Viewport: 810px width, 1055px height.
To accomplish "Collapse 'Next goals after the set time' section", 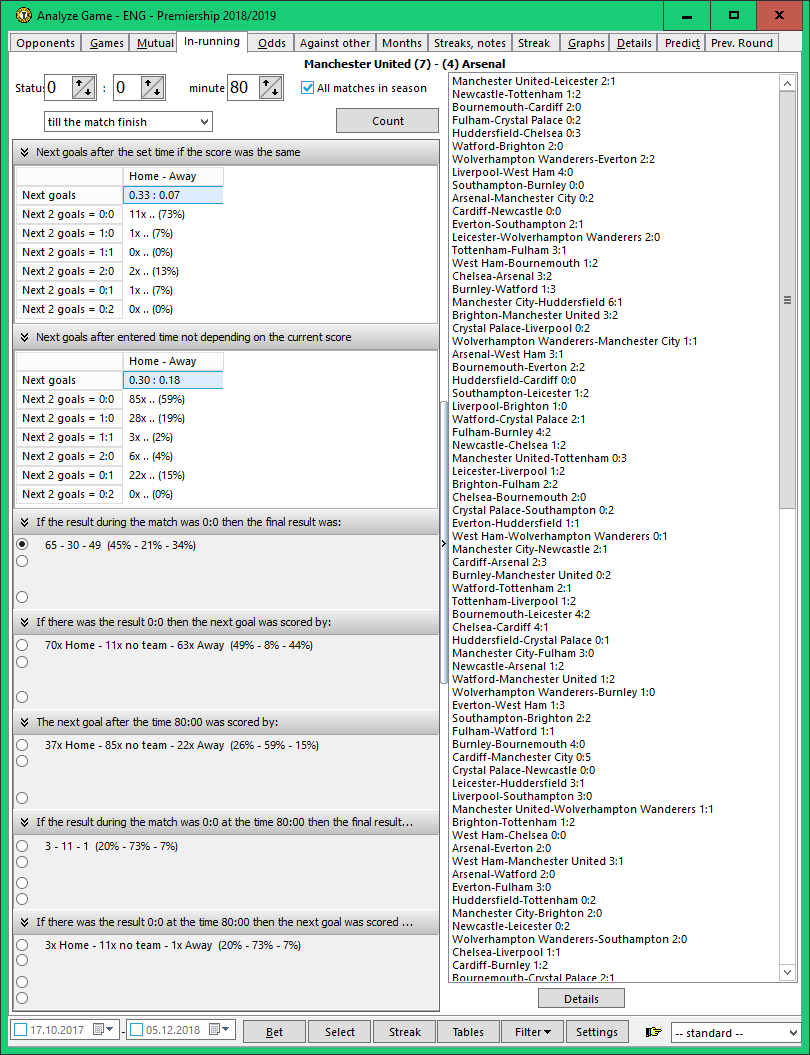I will click(24, 152).
